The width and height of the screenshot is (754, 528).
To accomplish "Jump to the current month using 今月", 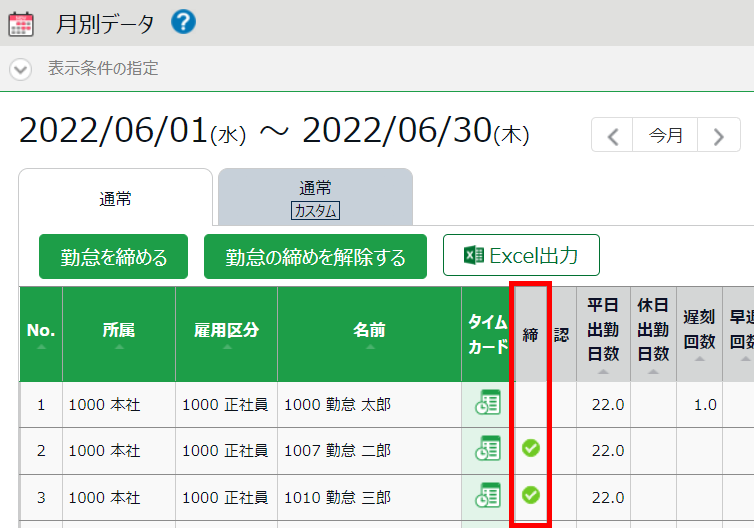I will [x=666, y=135].
